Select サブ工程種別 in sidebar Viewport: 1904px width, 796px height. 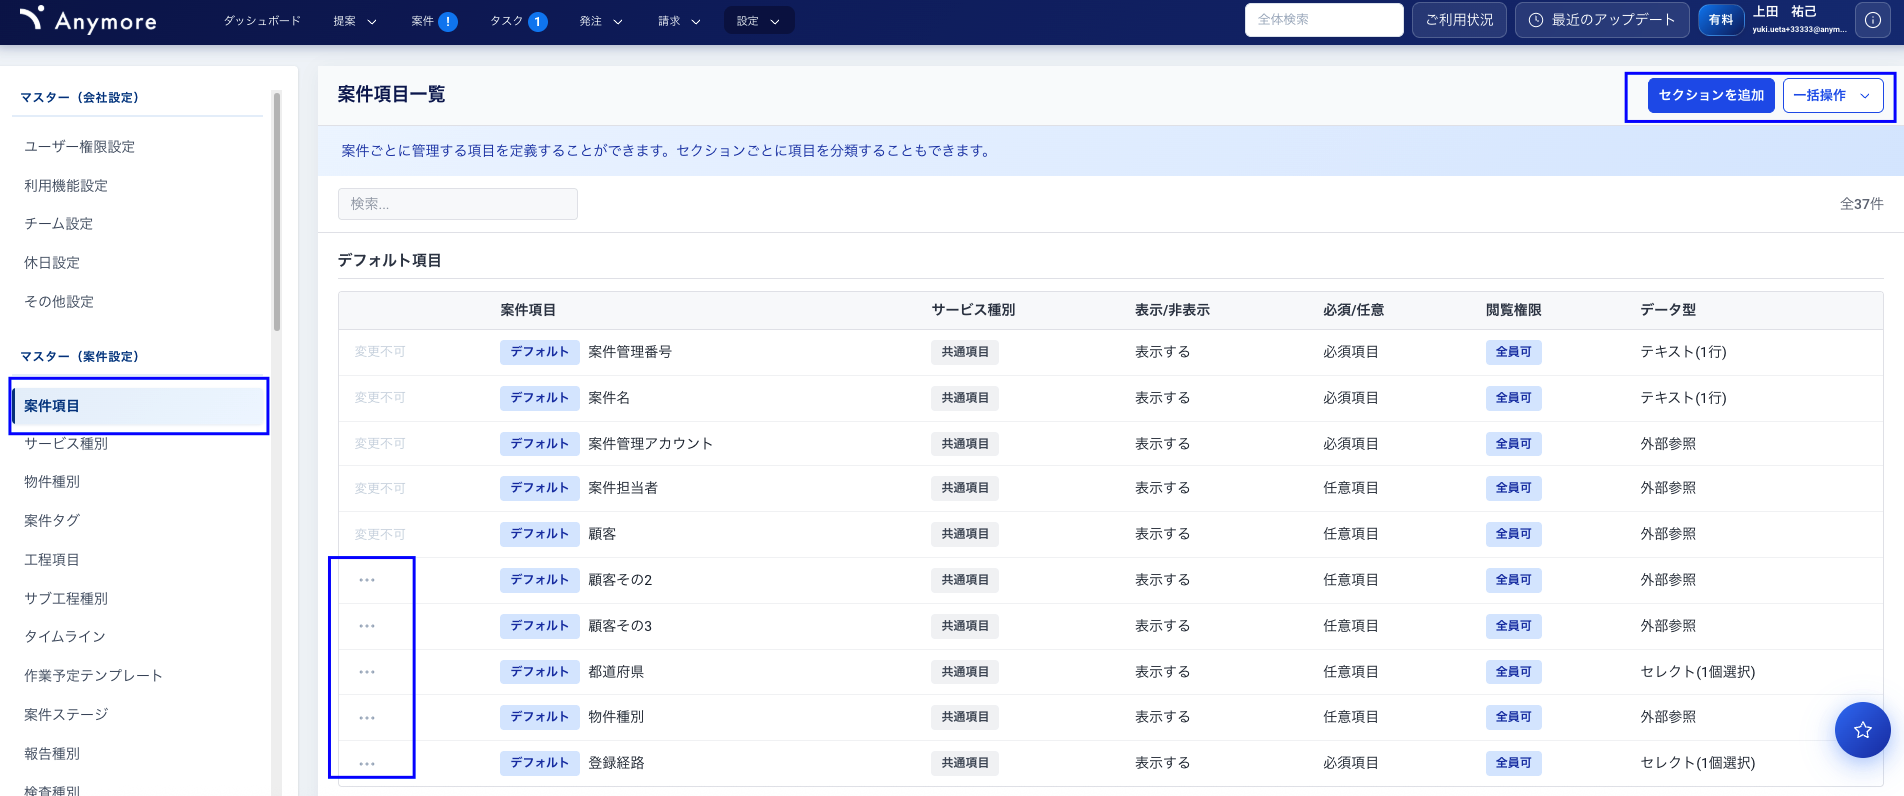point(66,599)
